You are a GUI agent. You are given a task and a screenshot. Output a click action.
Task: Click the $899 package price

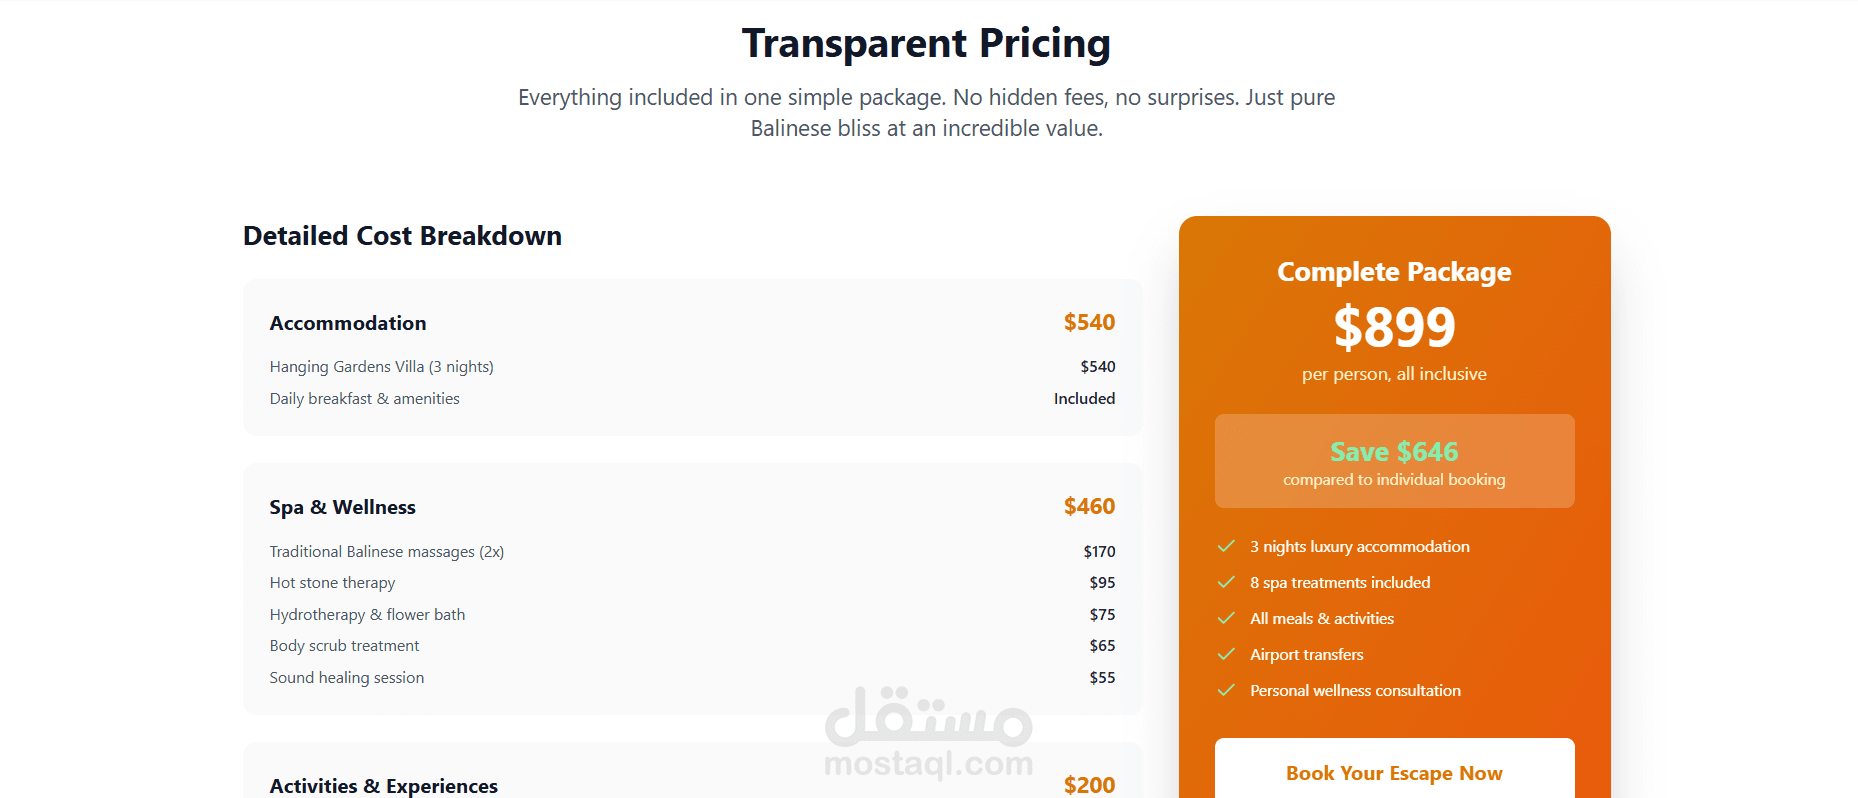(1394, 327)
